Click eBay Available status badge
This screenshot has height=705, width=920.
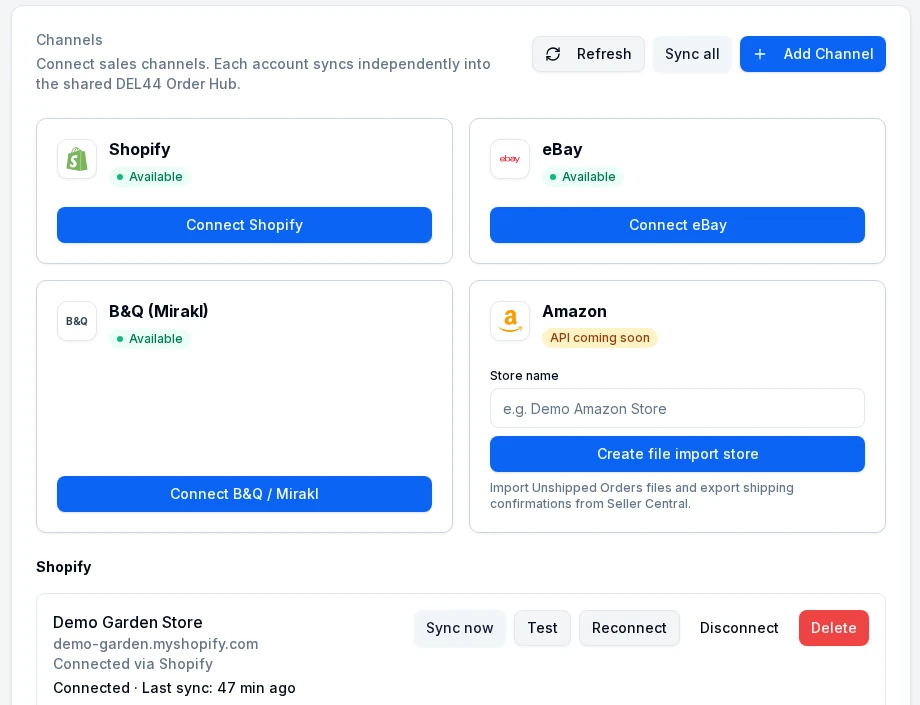[x=583, y=177]
